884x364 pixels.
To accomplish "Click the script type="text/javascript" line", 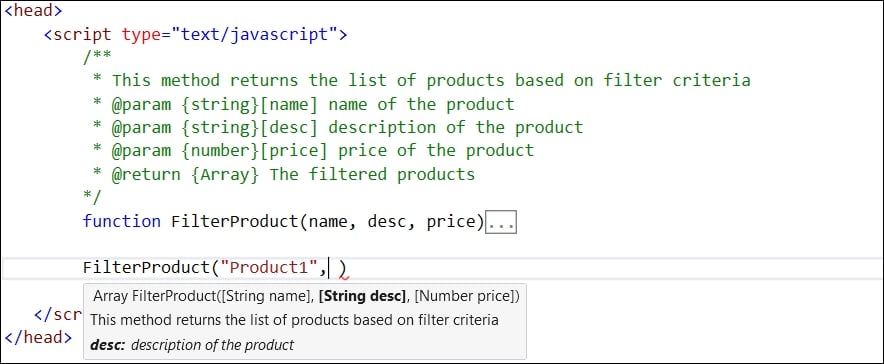I will 195,34.
